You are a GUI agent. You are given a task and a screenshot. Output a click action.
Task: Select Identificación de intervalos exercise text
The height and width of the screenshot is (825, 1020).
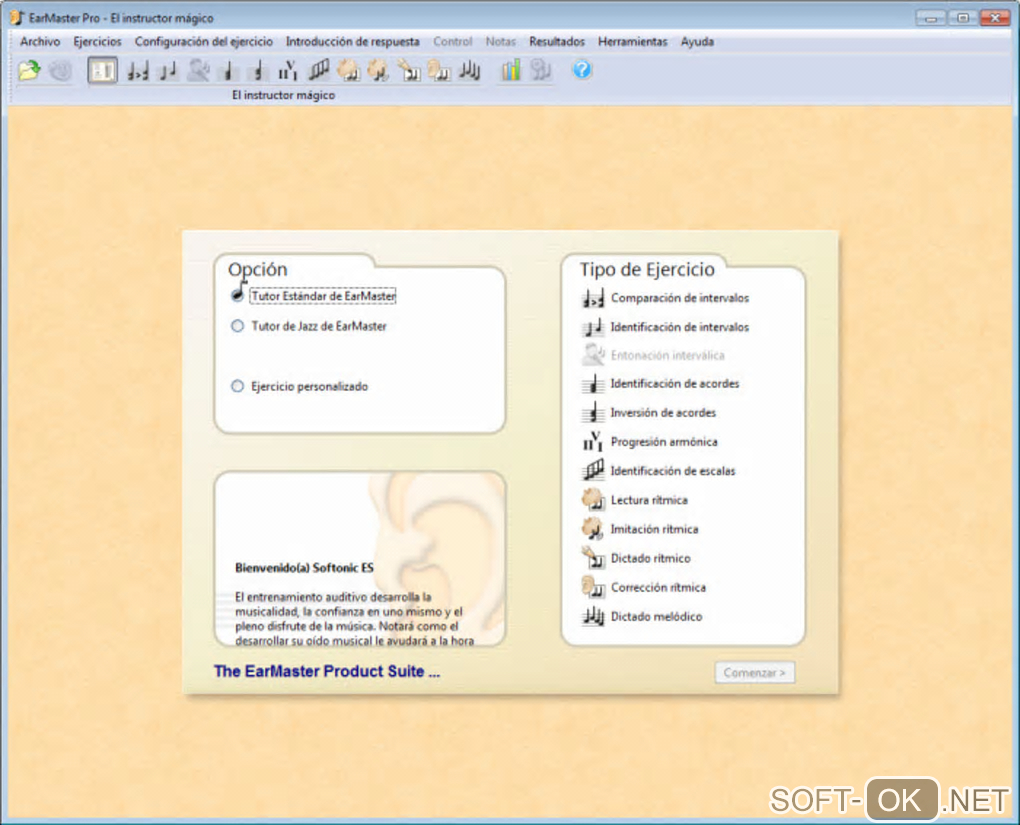(x=680, y=327)
